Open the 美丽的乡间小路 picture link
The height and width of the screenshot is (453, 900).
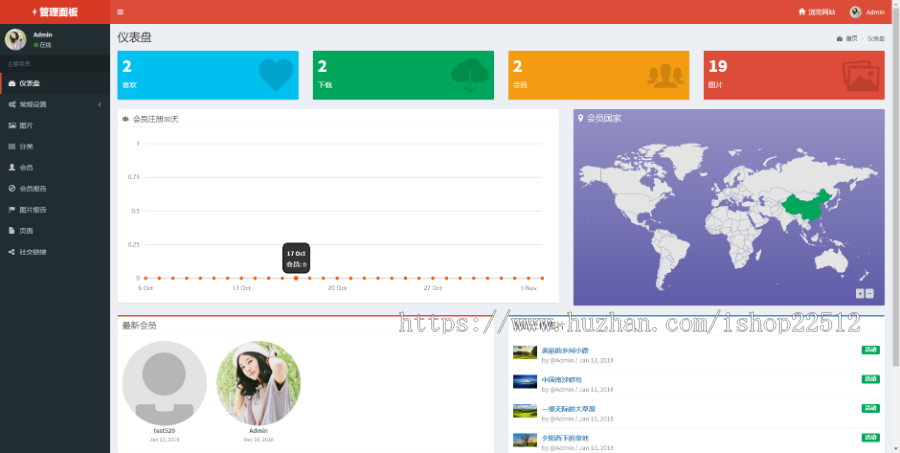tap(565, 350)
